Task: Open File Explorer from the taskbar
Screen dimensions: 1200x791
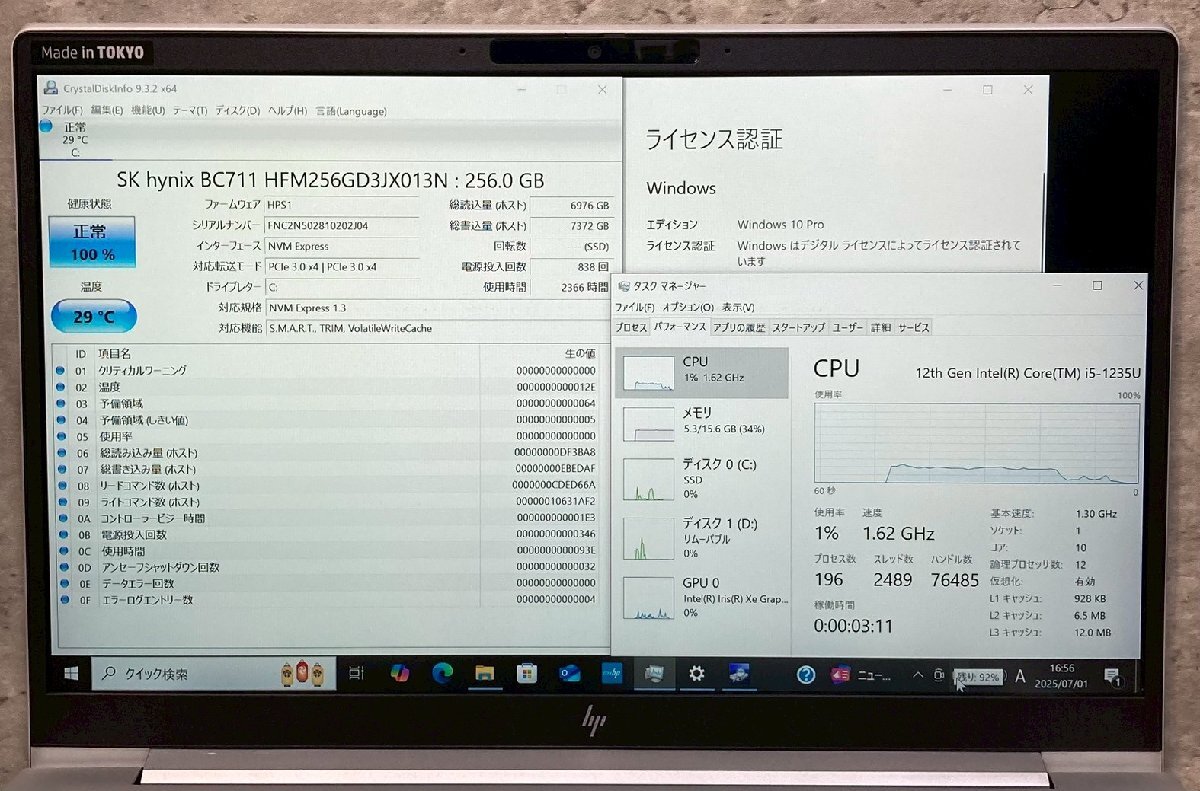Action: click(484, 674)
